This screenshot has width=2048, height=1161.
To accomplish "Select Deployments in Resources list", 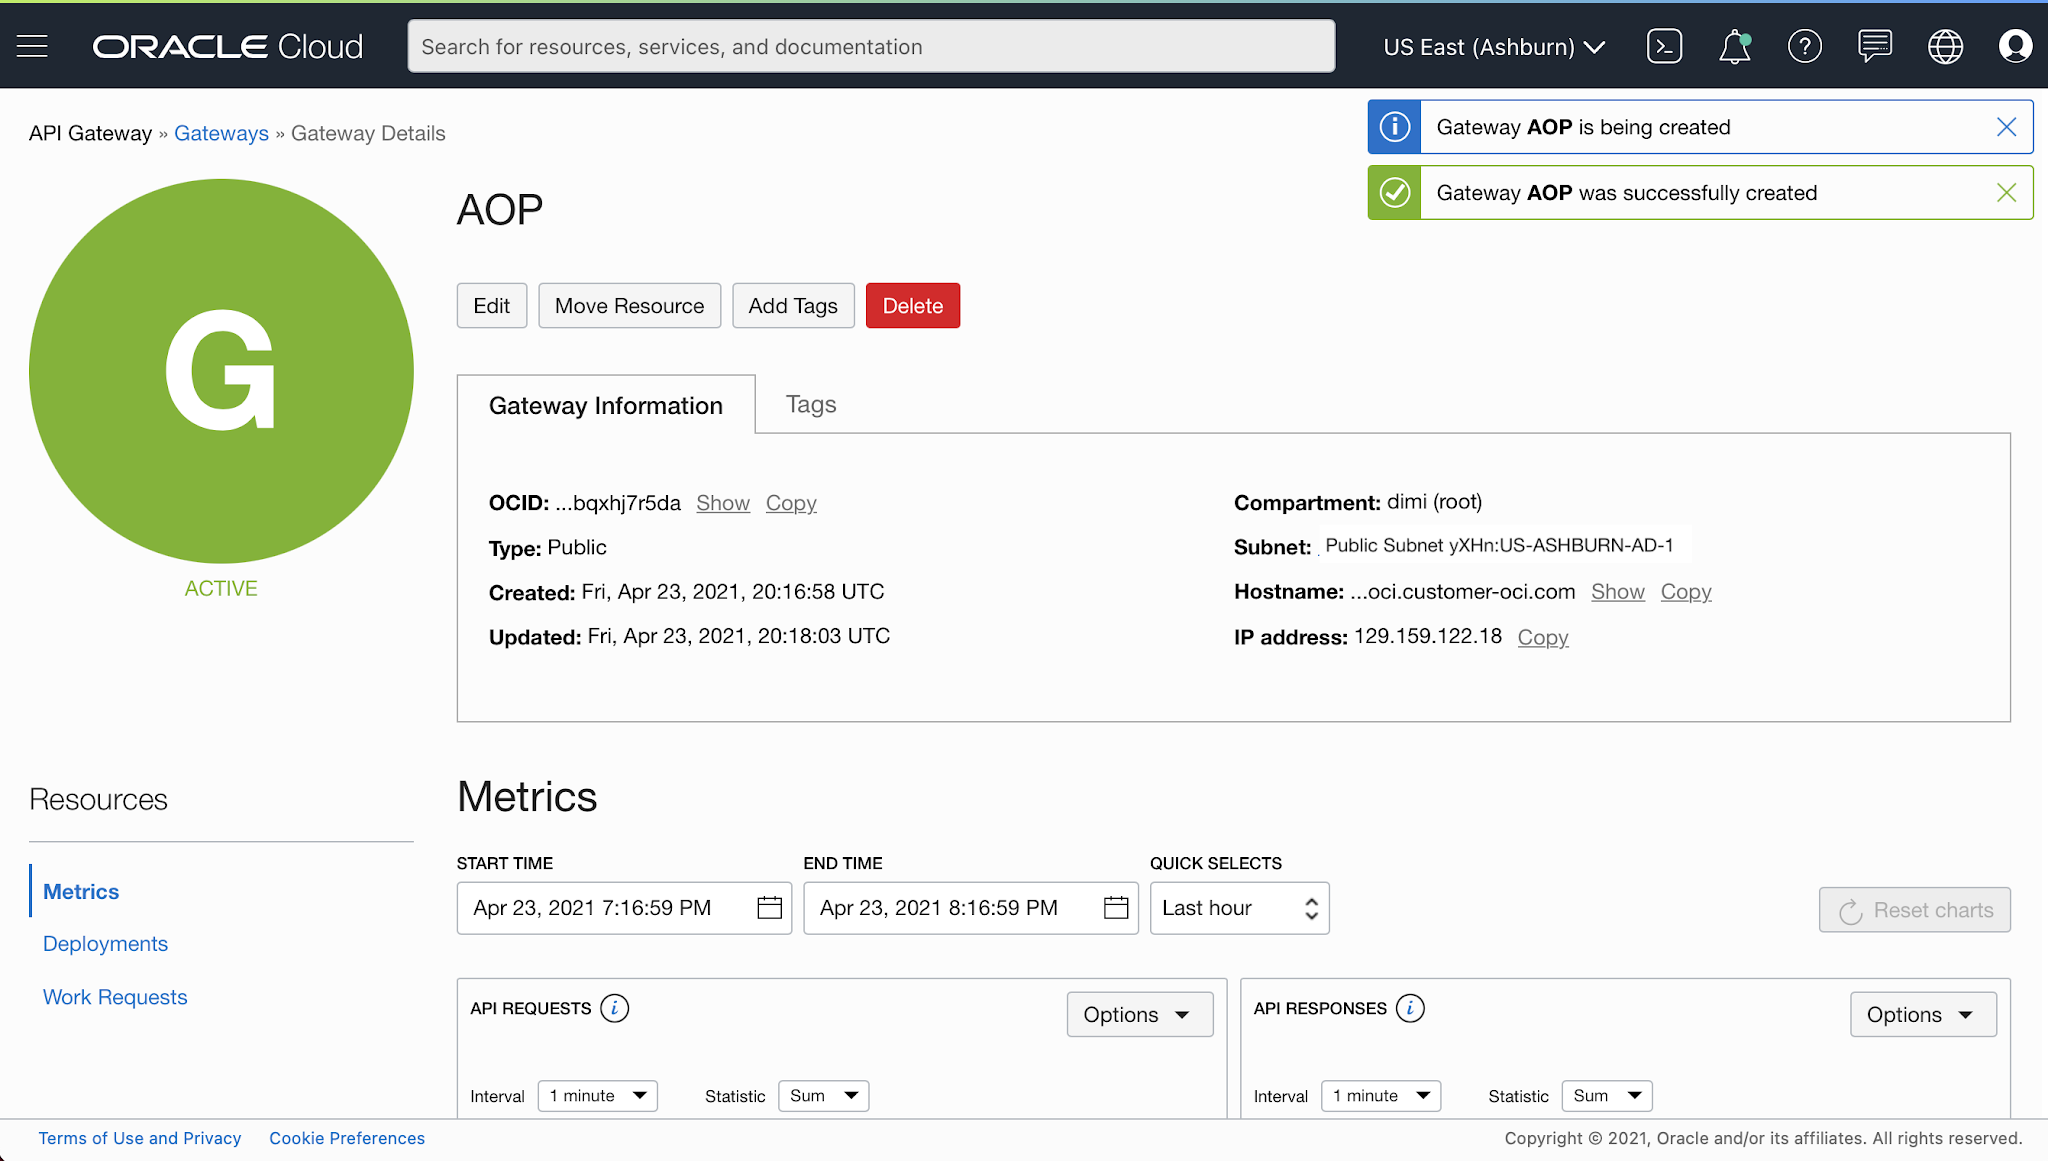I will (x=105, y=944).
